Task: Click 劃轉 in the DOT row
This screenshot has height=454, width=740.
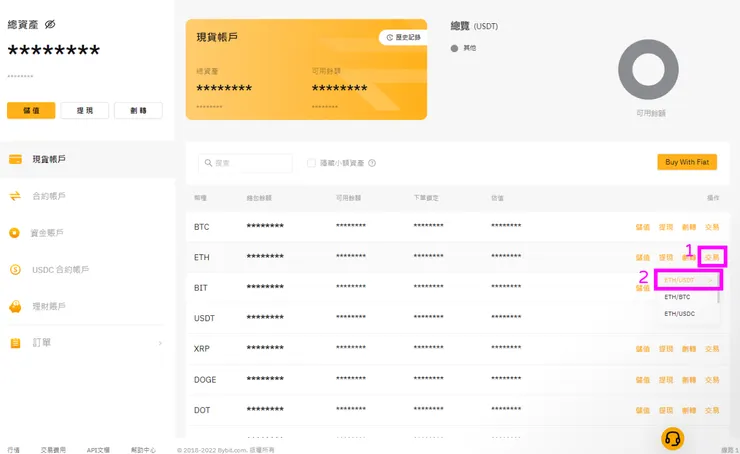Action: click(689, 410)
